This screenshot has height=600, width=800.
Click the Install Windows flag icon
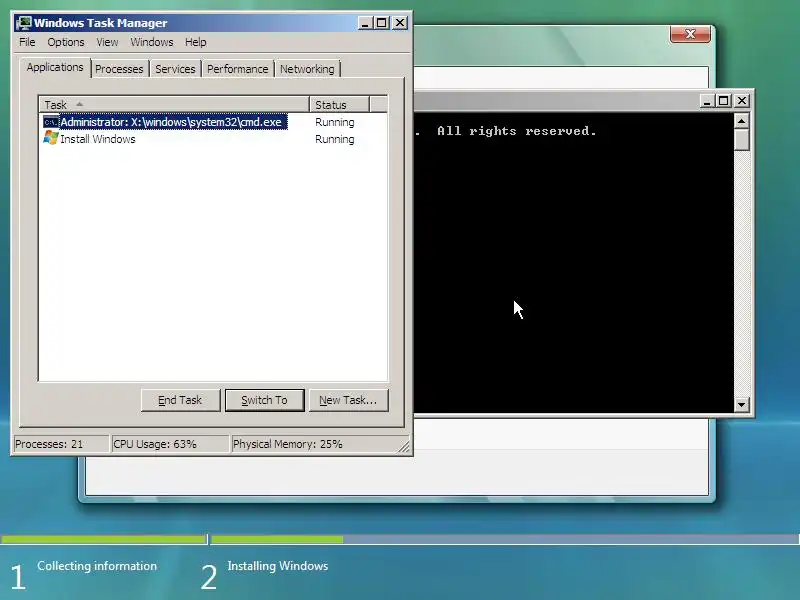pos(51,138)
